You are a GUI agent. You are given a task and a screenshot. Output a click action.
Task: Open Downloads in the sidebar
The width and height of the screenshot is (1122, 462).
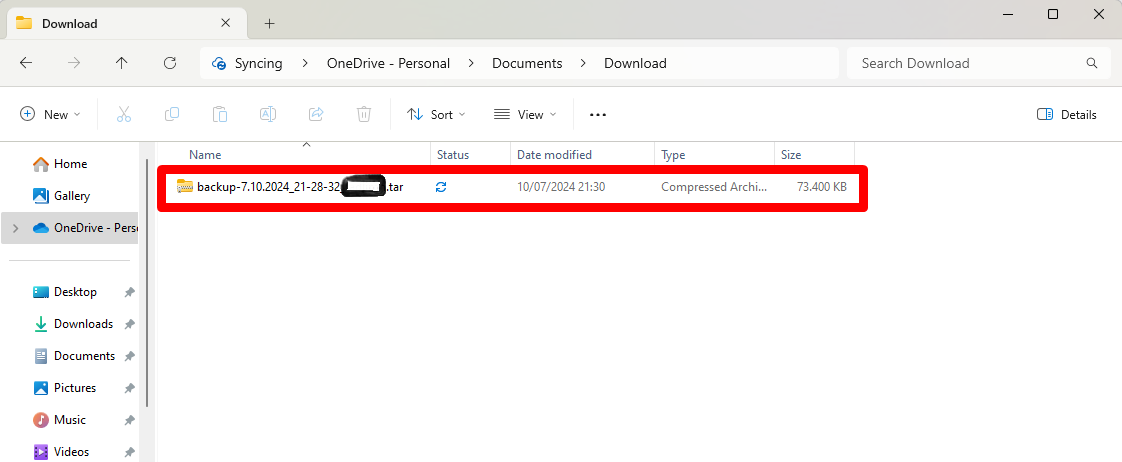click(x=83, y=324)
